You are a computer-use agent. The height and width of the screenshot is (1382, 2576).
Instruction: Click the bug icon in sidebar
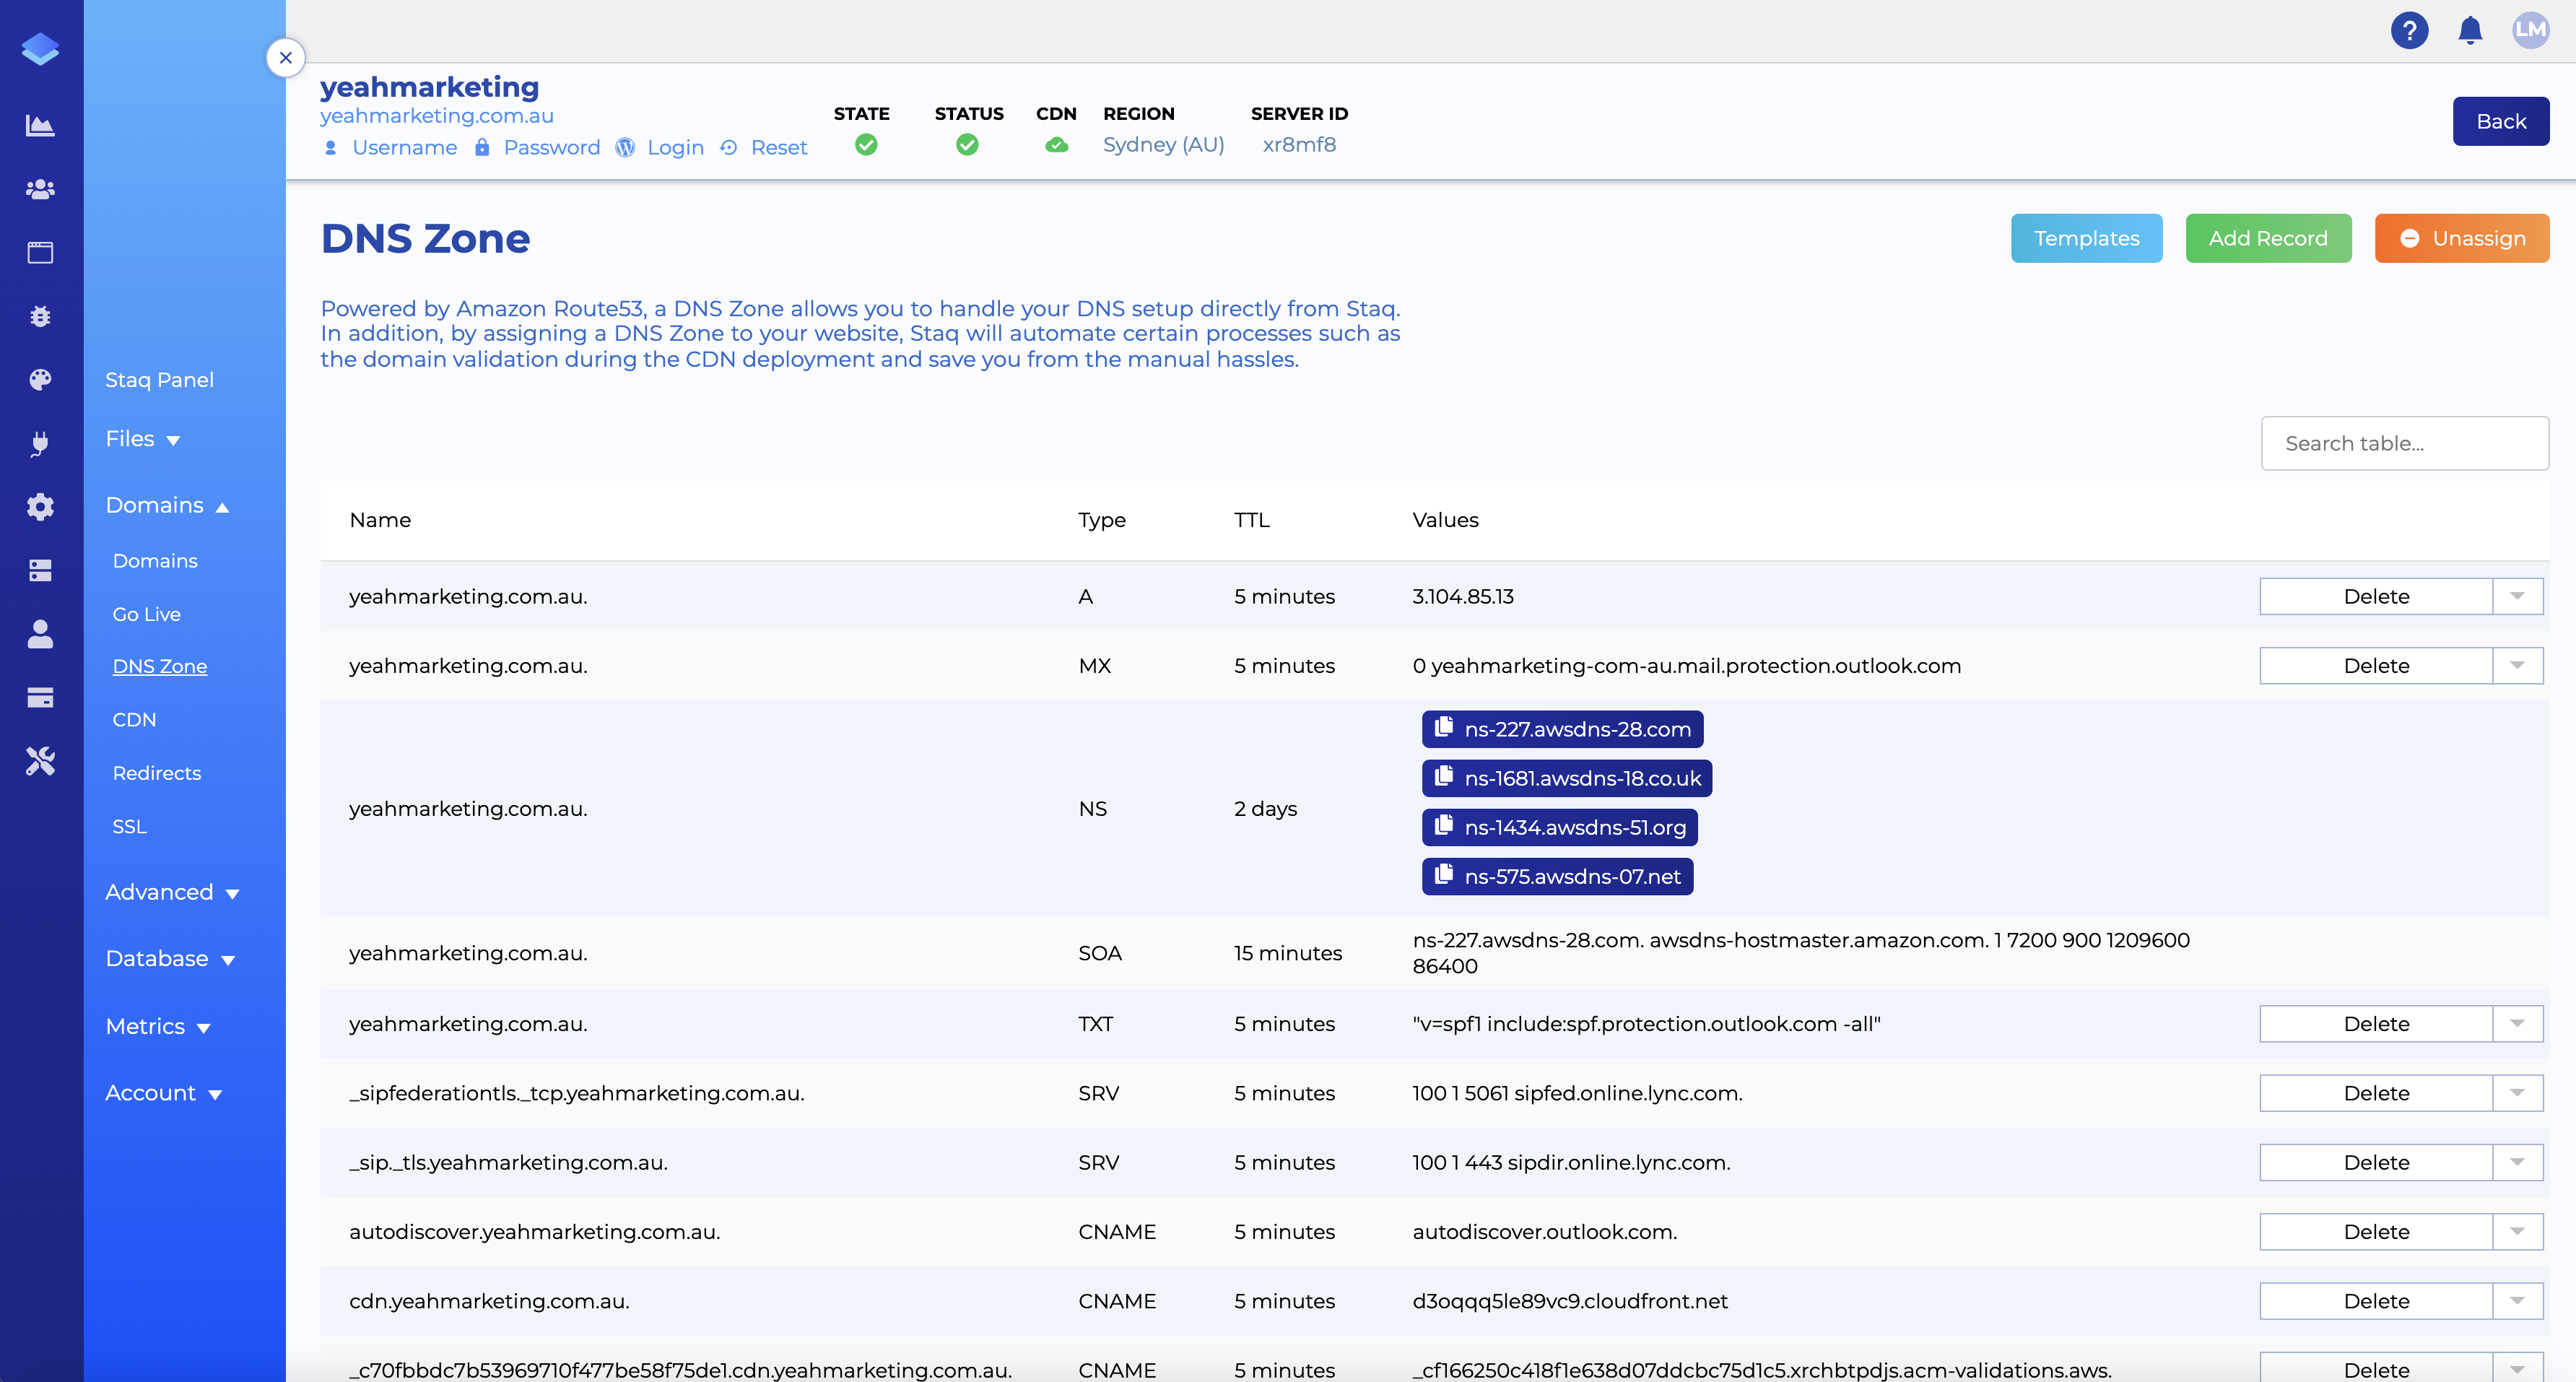point(40,316)
